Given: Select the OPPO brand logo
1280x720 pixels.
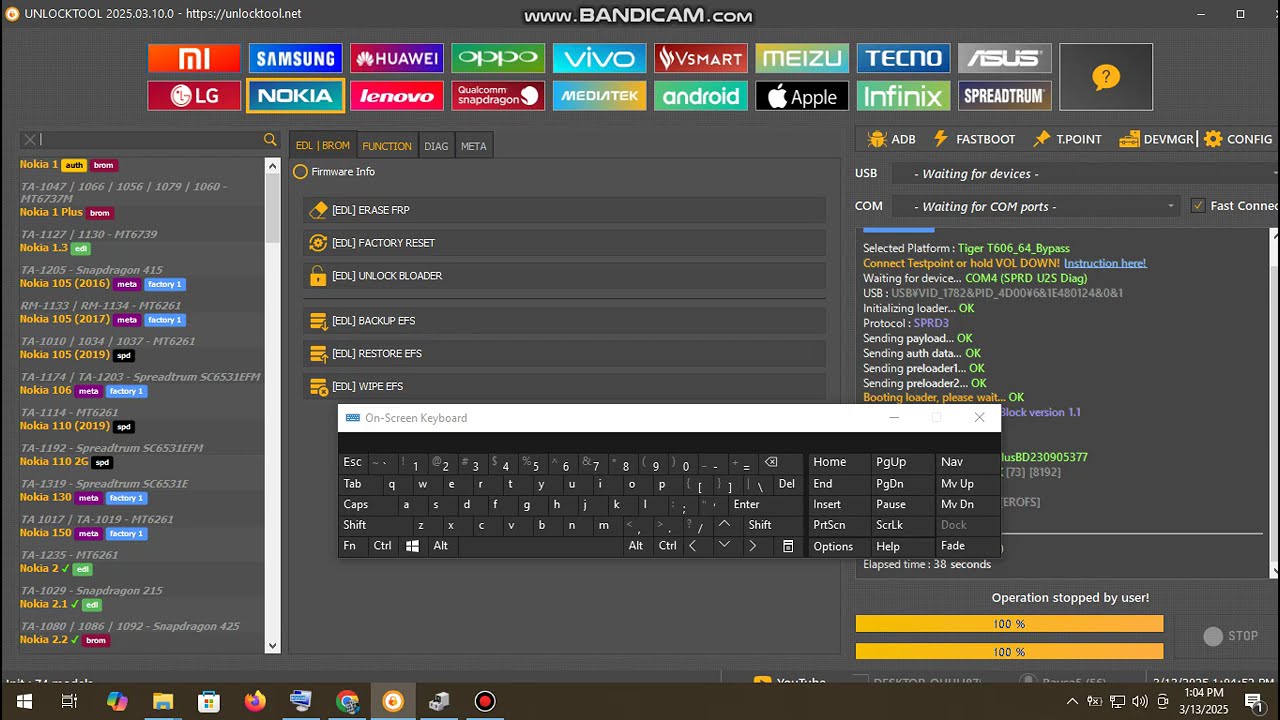Looking at the screenshot, I should (498, 58).
